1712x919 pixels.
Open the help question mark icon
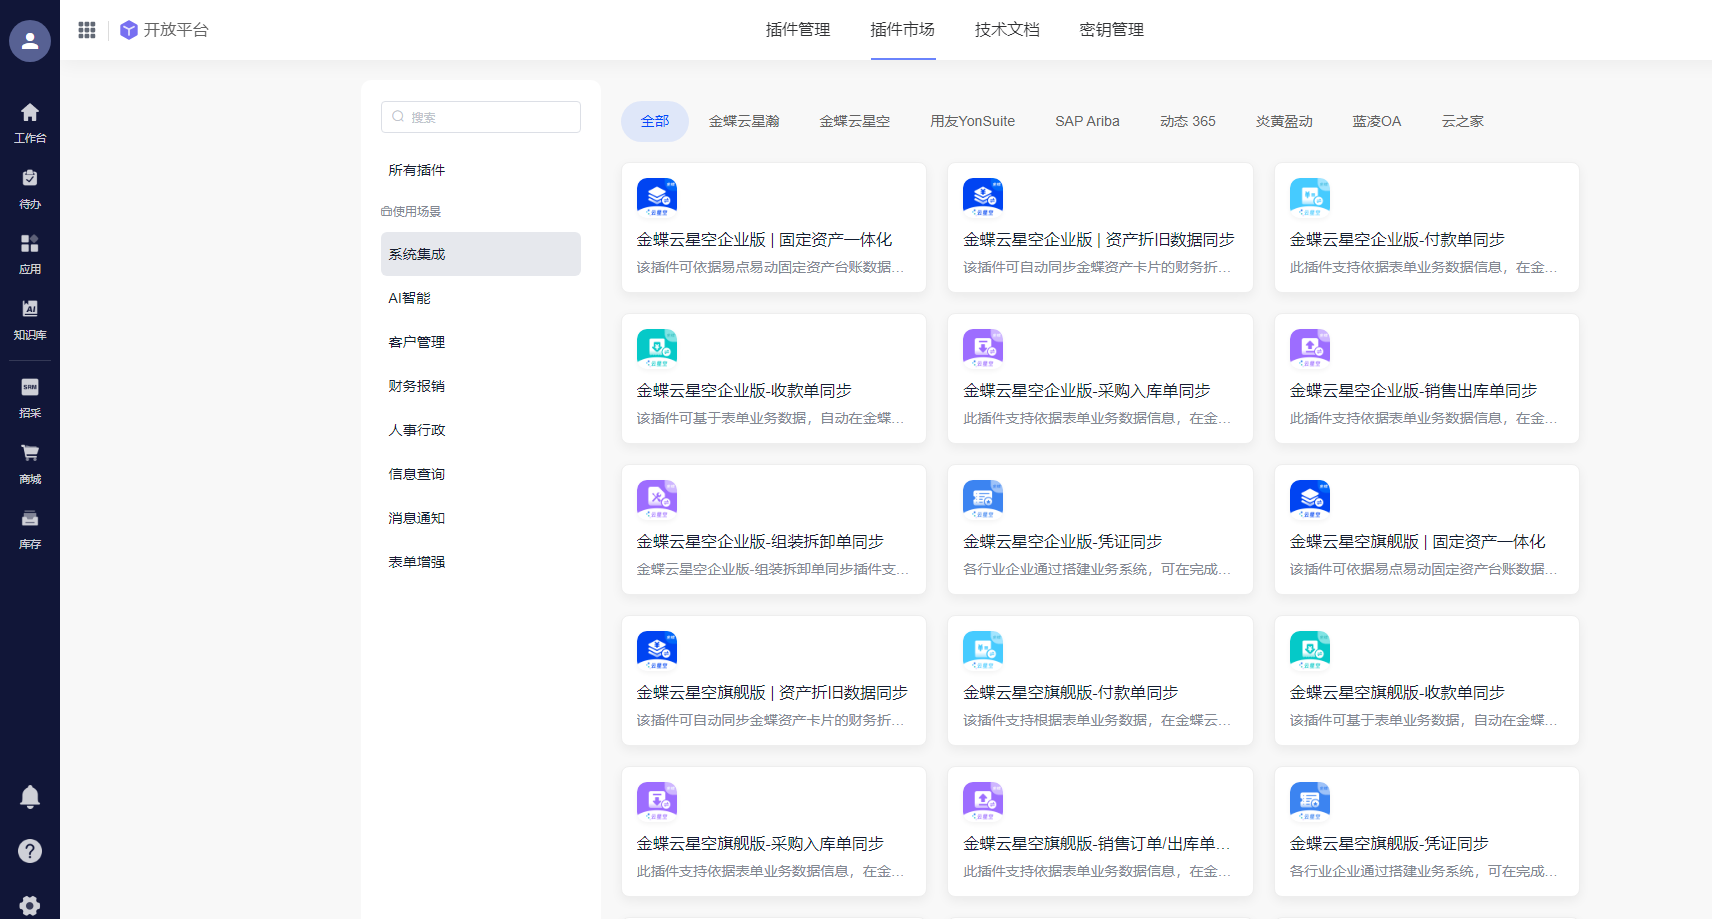pos(30,851)
